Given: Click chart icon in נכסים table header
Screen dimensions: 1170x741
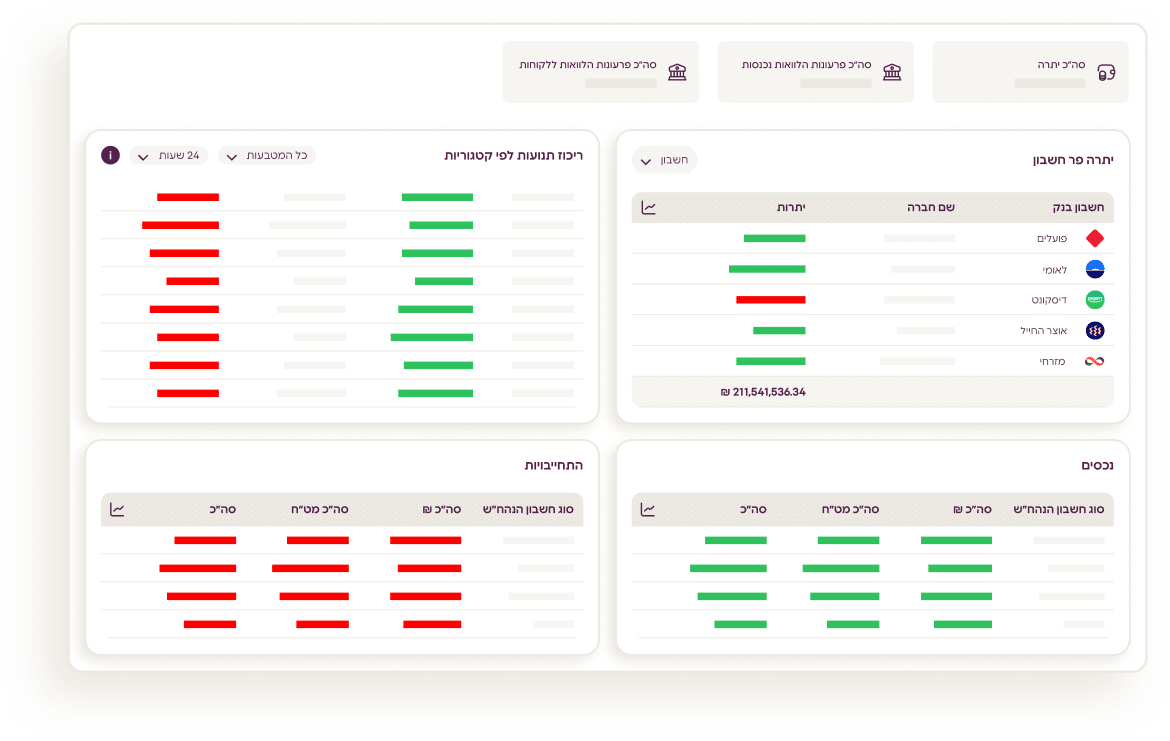Looking at the screenshot, I should (648, 510).
